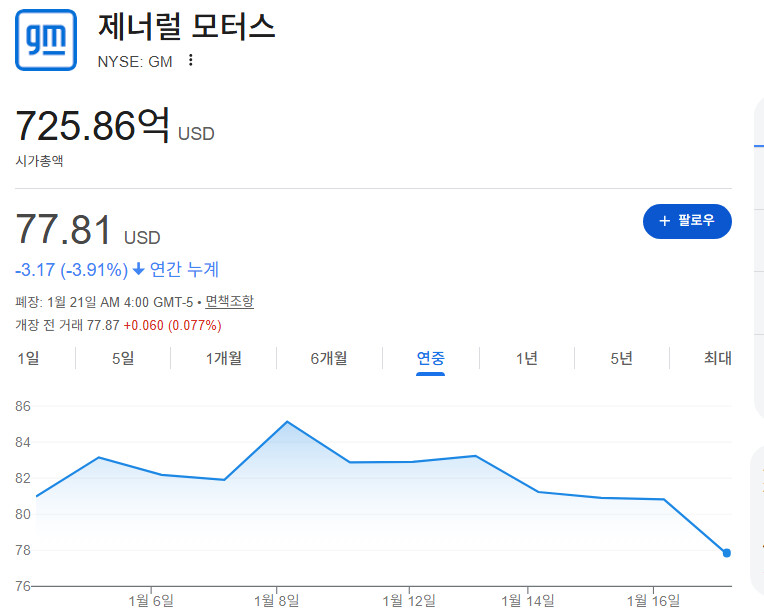Image resolution: width=764 pixels, height=612 pixels.
Task: Click the 1월 12일 axis date label
Action: [x=409, y=601]
